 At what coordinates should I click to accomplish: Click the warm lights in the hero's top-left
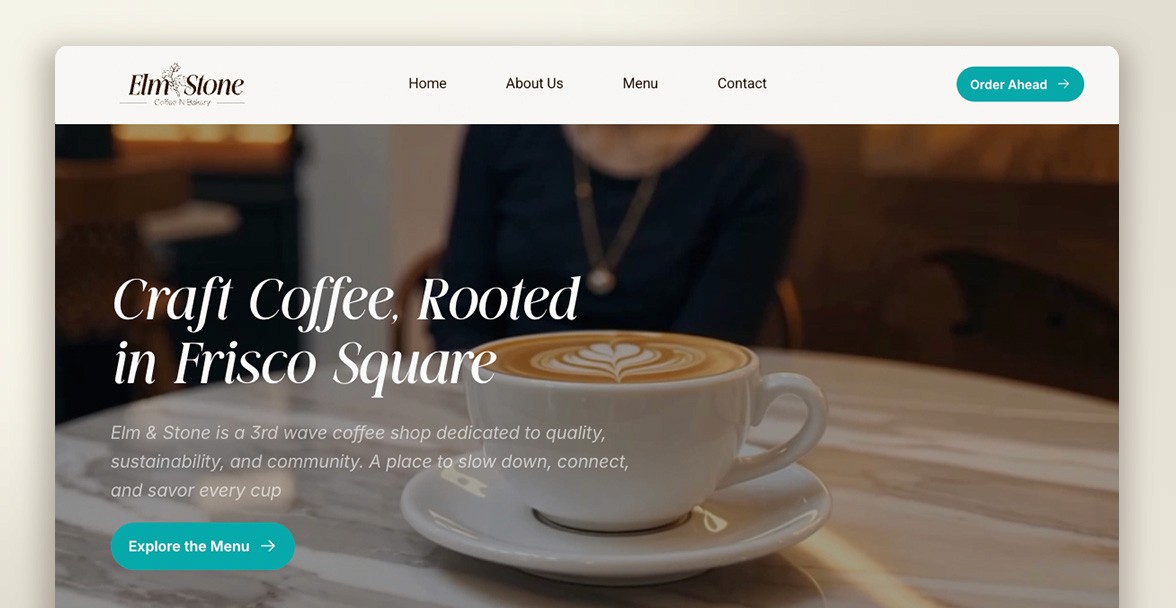202,134
